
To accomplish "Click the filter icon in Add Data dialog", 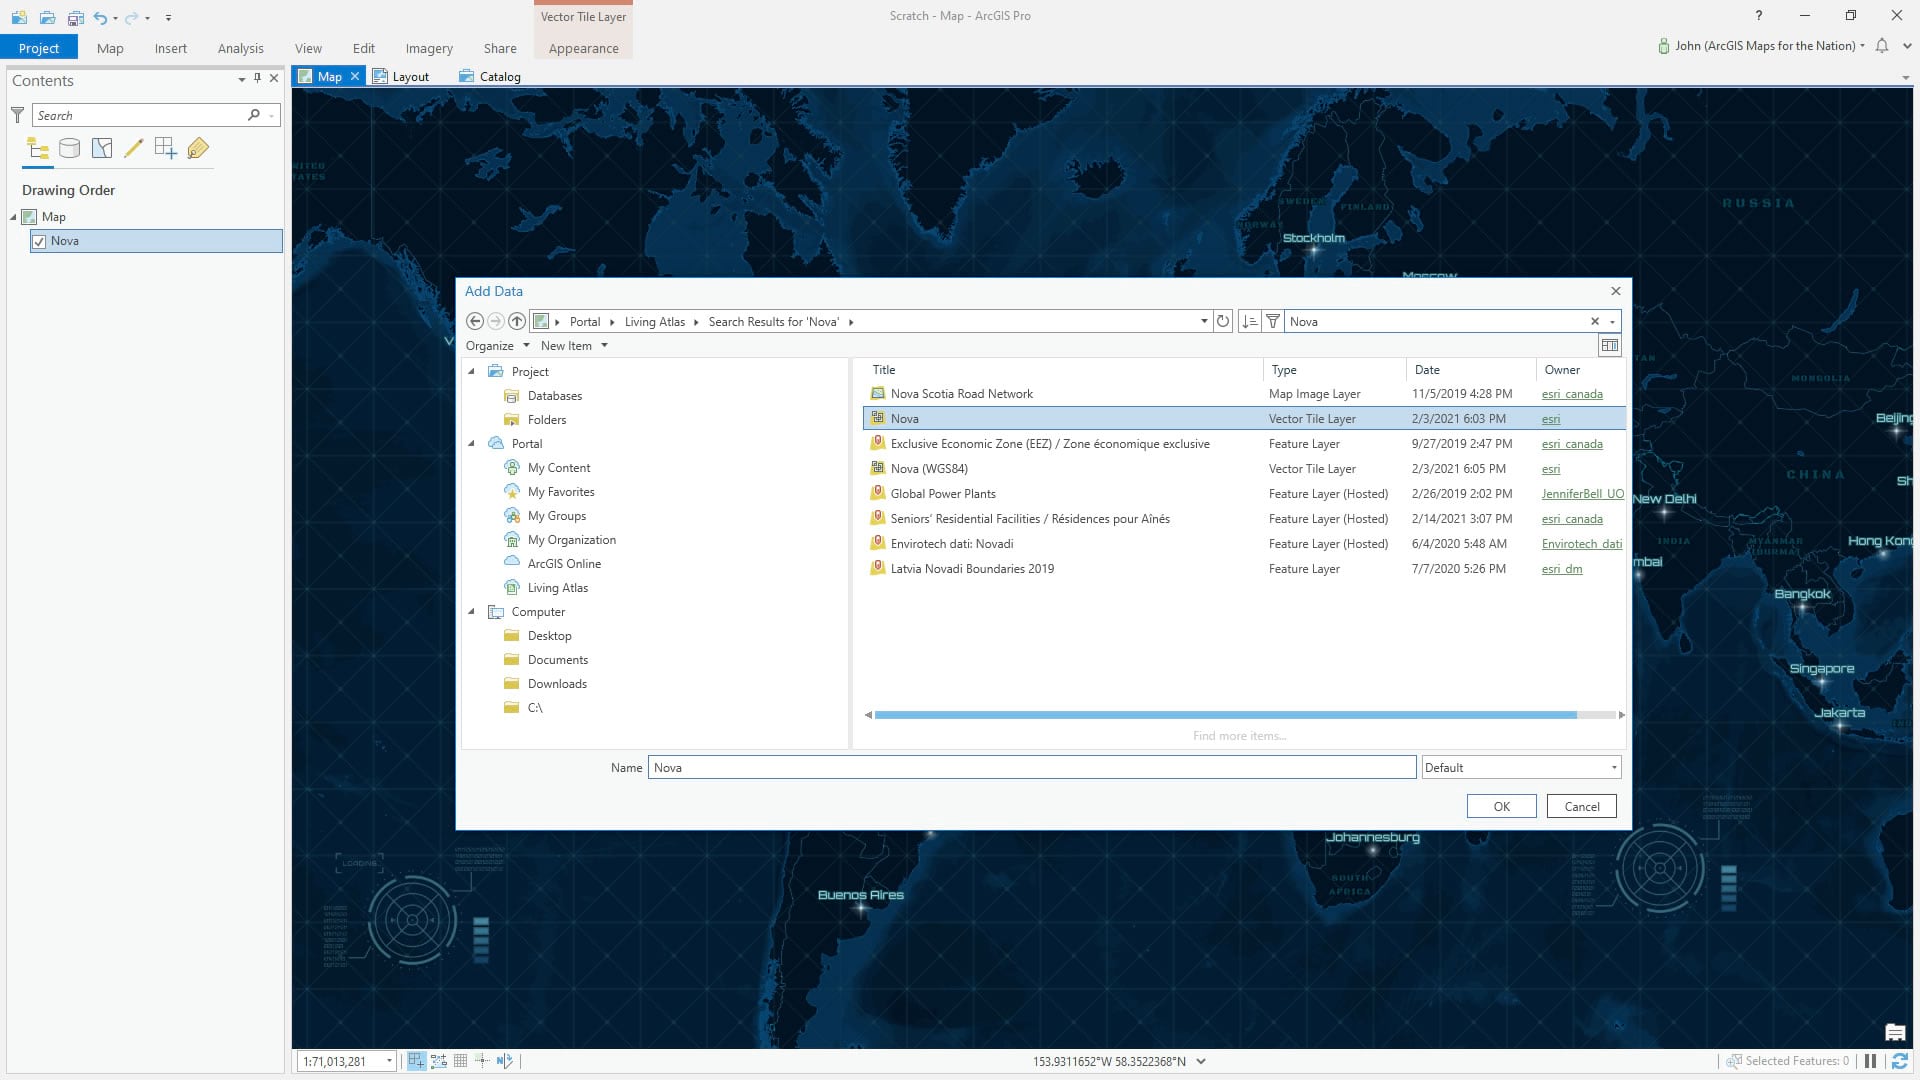I will pos(1272,322).
